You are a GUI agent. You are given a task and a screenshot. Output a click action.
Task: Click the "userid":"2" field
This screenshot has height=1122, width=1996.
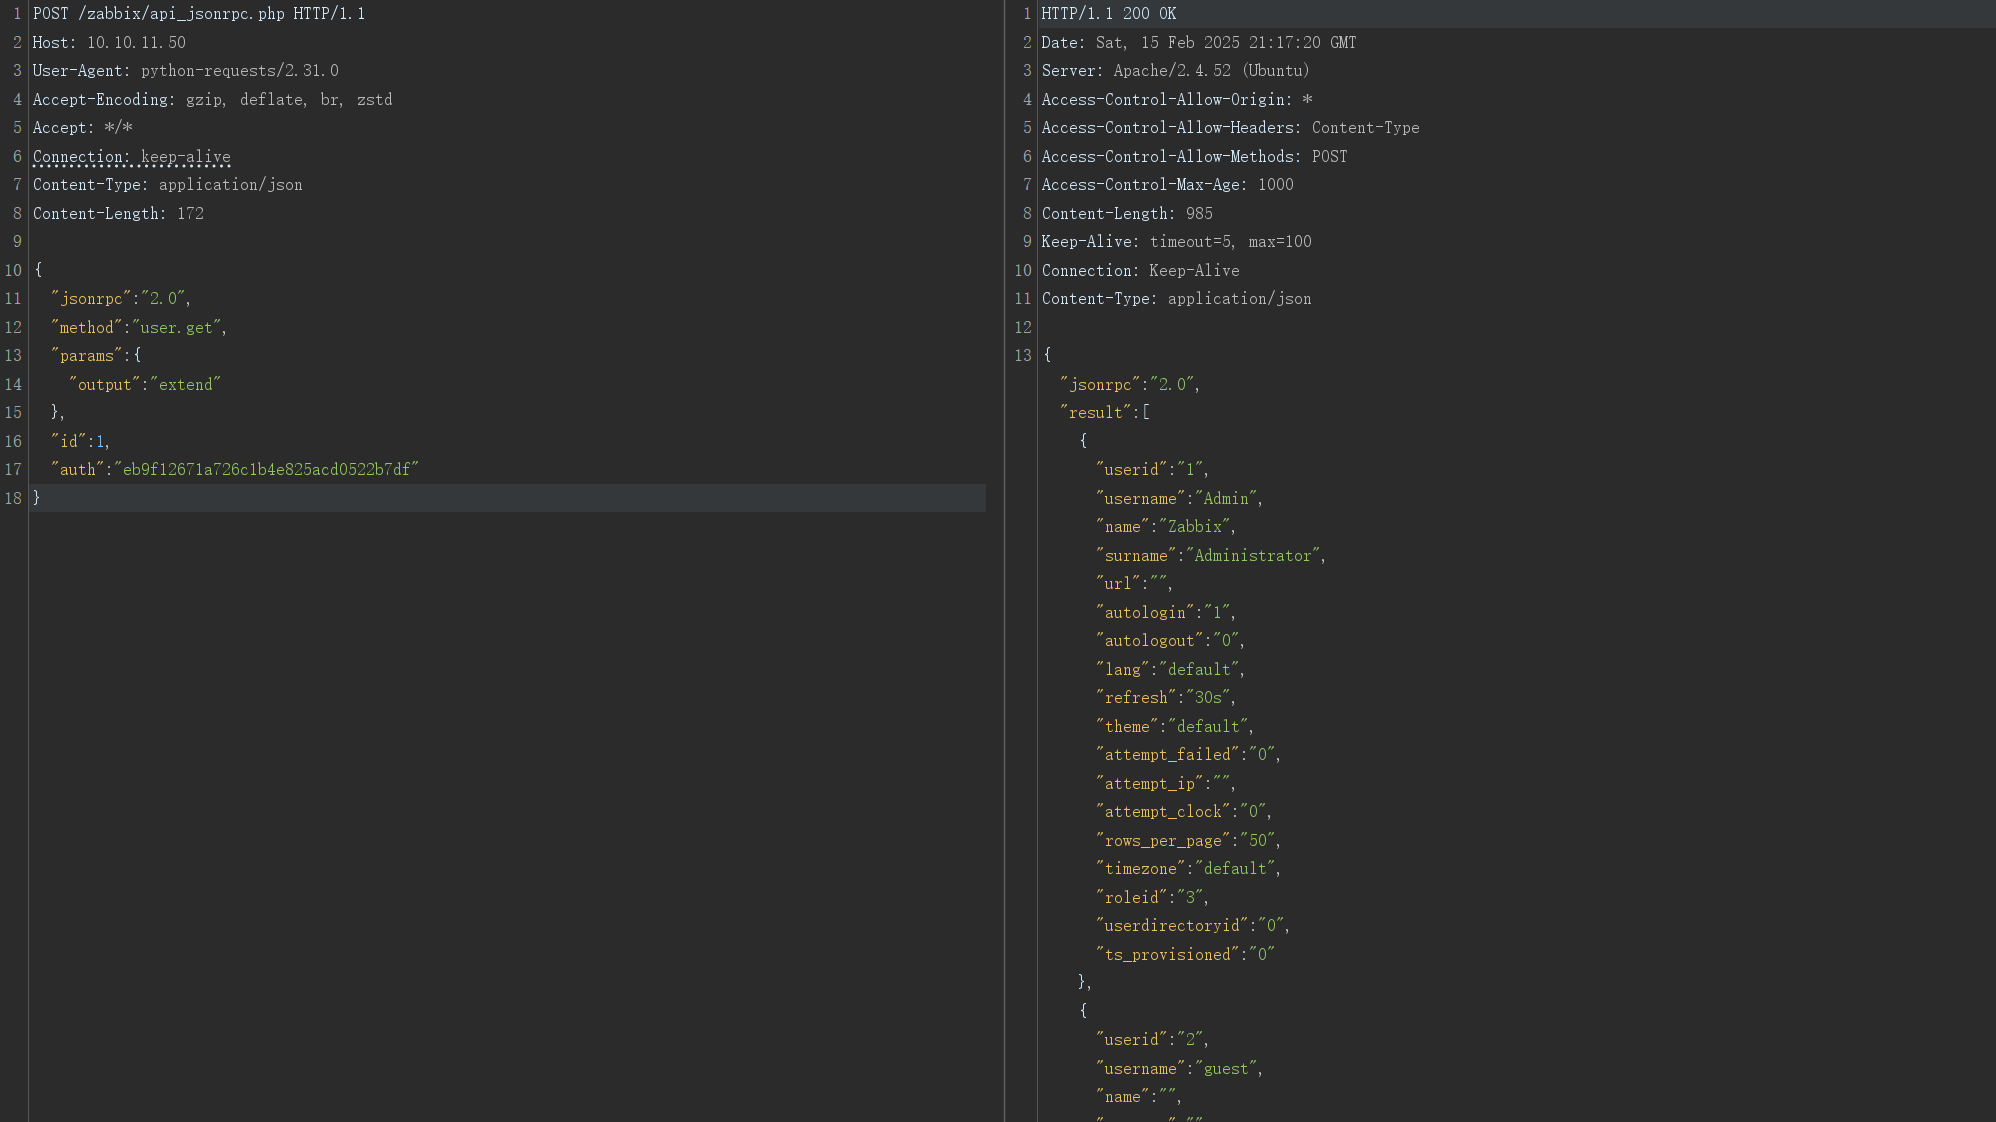pyautogui.click(x=1152, y=1040)
